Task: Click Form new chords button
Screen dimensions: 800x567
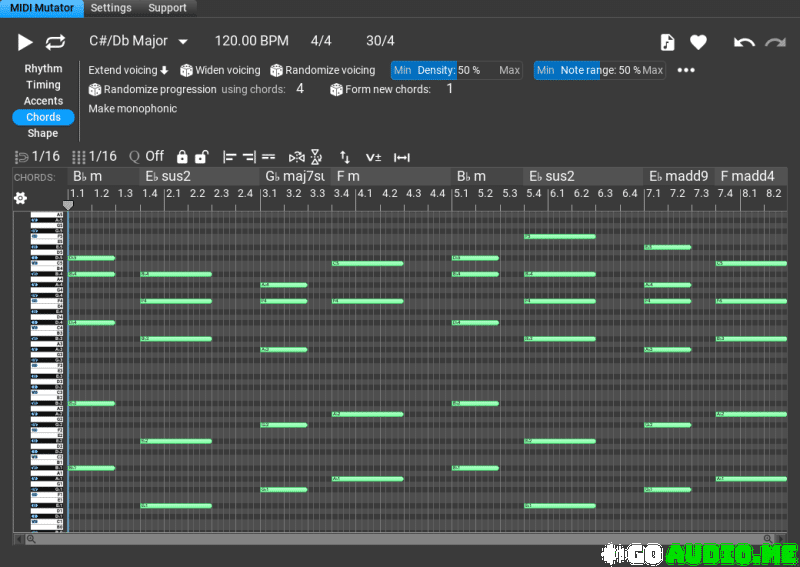Action: (381, 89)
